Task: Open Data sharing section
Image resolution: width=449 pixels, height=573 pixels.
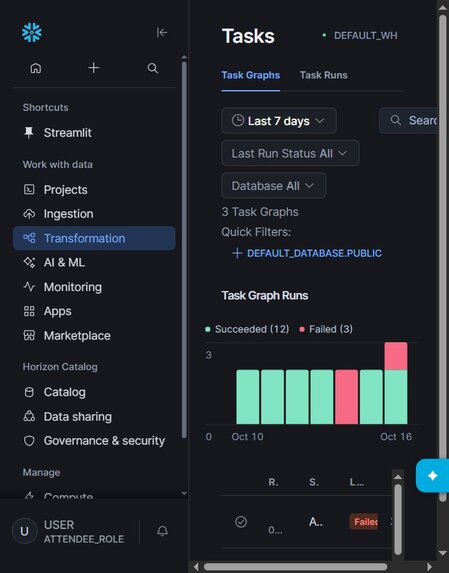Action: pos(94,417)
